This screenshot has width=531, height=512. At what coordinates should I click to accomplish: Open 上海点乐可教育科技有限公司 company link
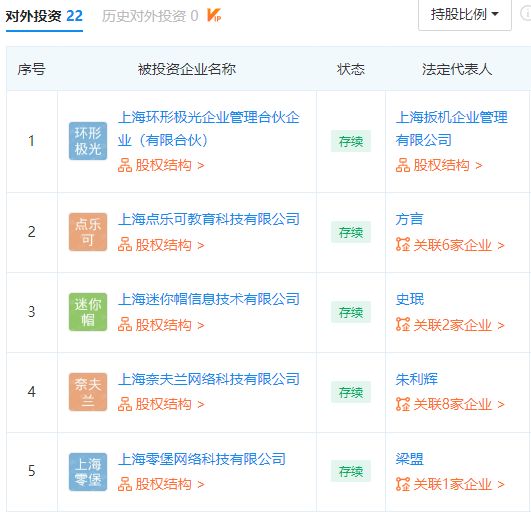(x=209, y=219)
